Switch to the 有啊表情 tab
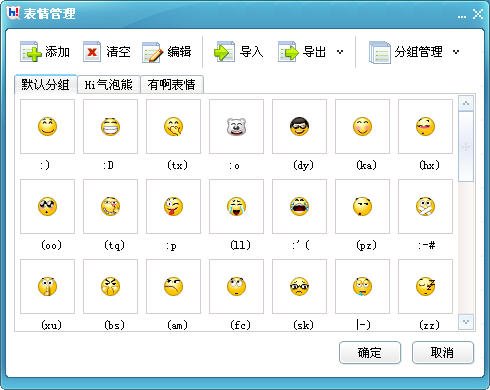This screenshot has height=390, width=490. point(172,85)
